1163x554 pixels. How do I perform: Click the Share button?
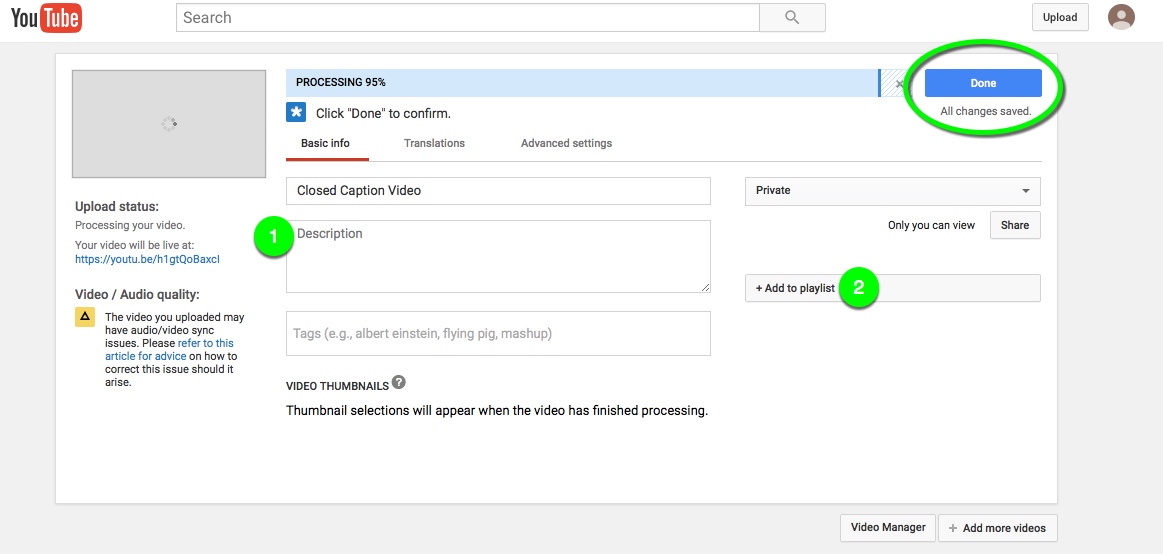(1014, 225)
